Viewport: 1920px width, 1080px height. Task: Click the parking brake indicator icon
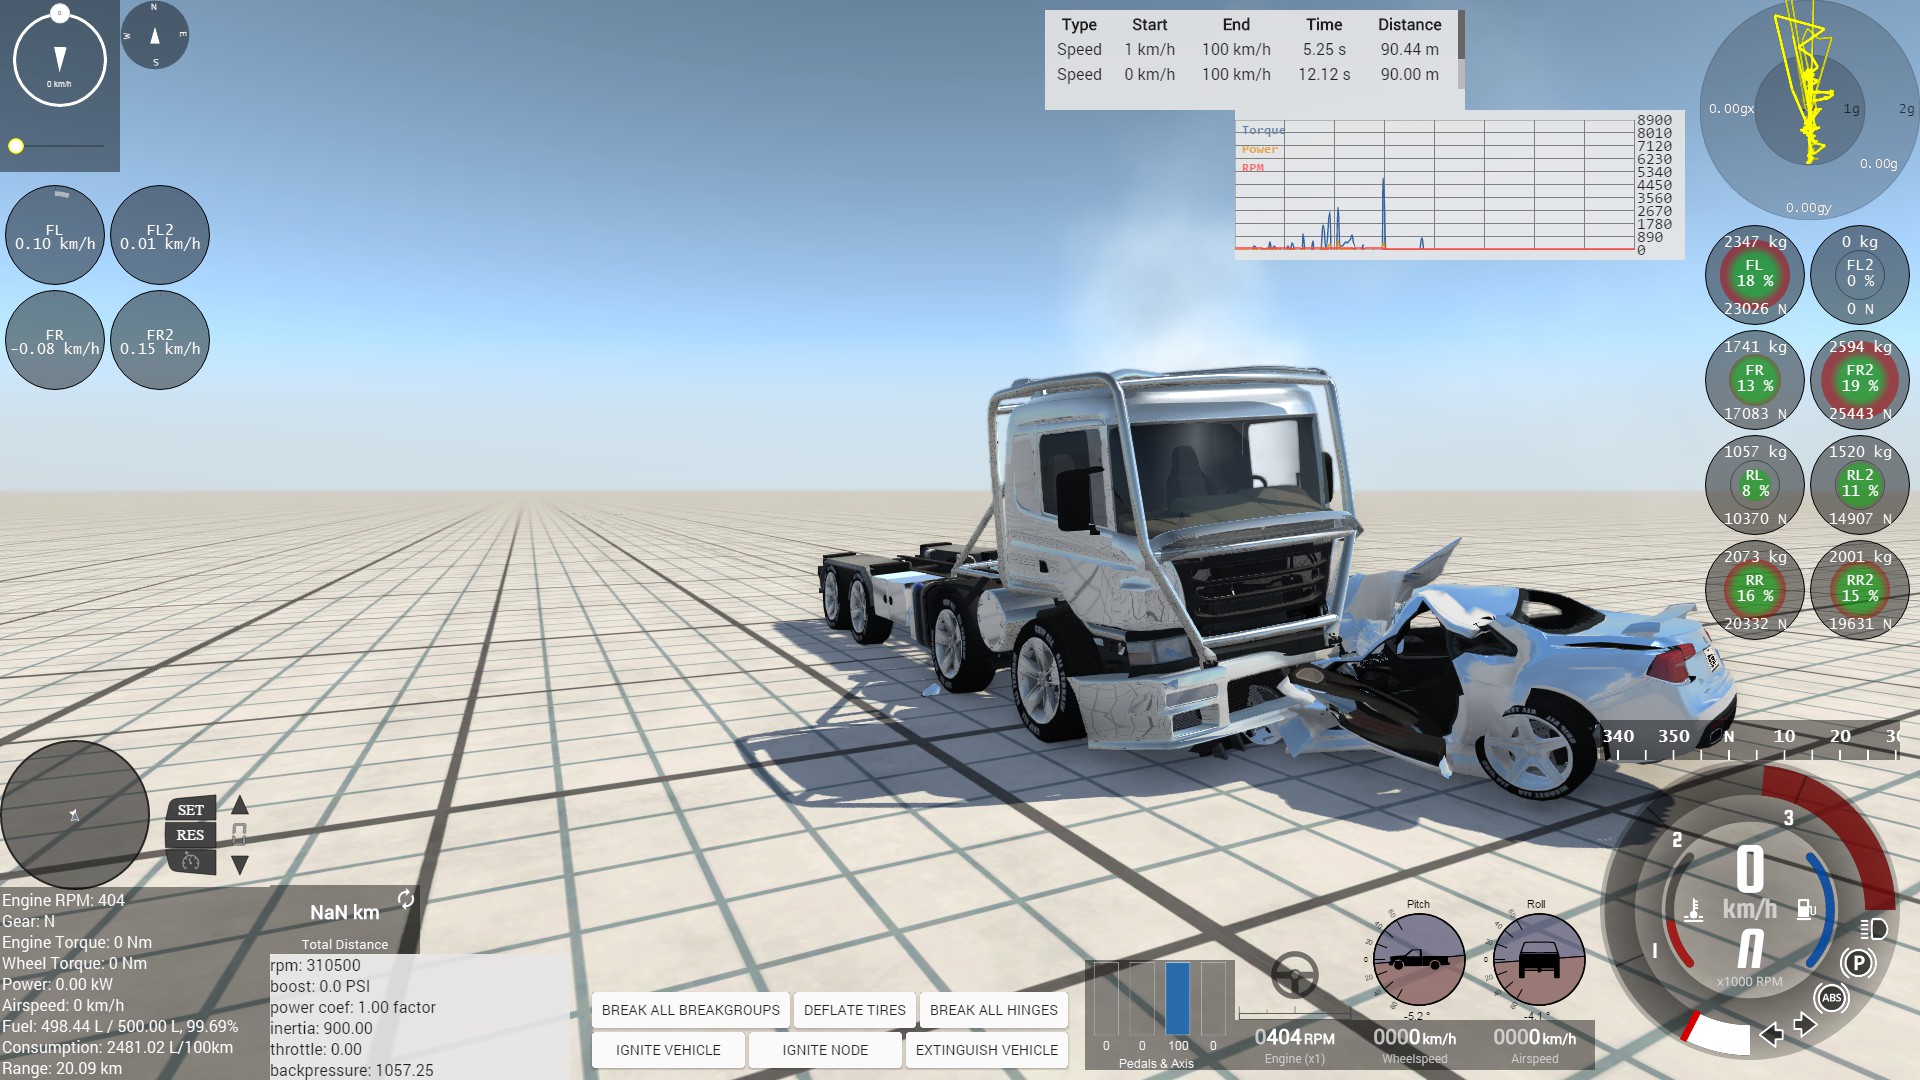[x=1858, y=963]
